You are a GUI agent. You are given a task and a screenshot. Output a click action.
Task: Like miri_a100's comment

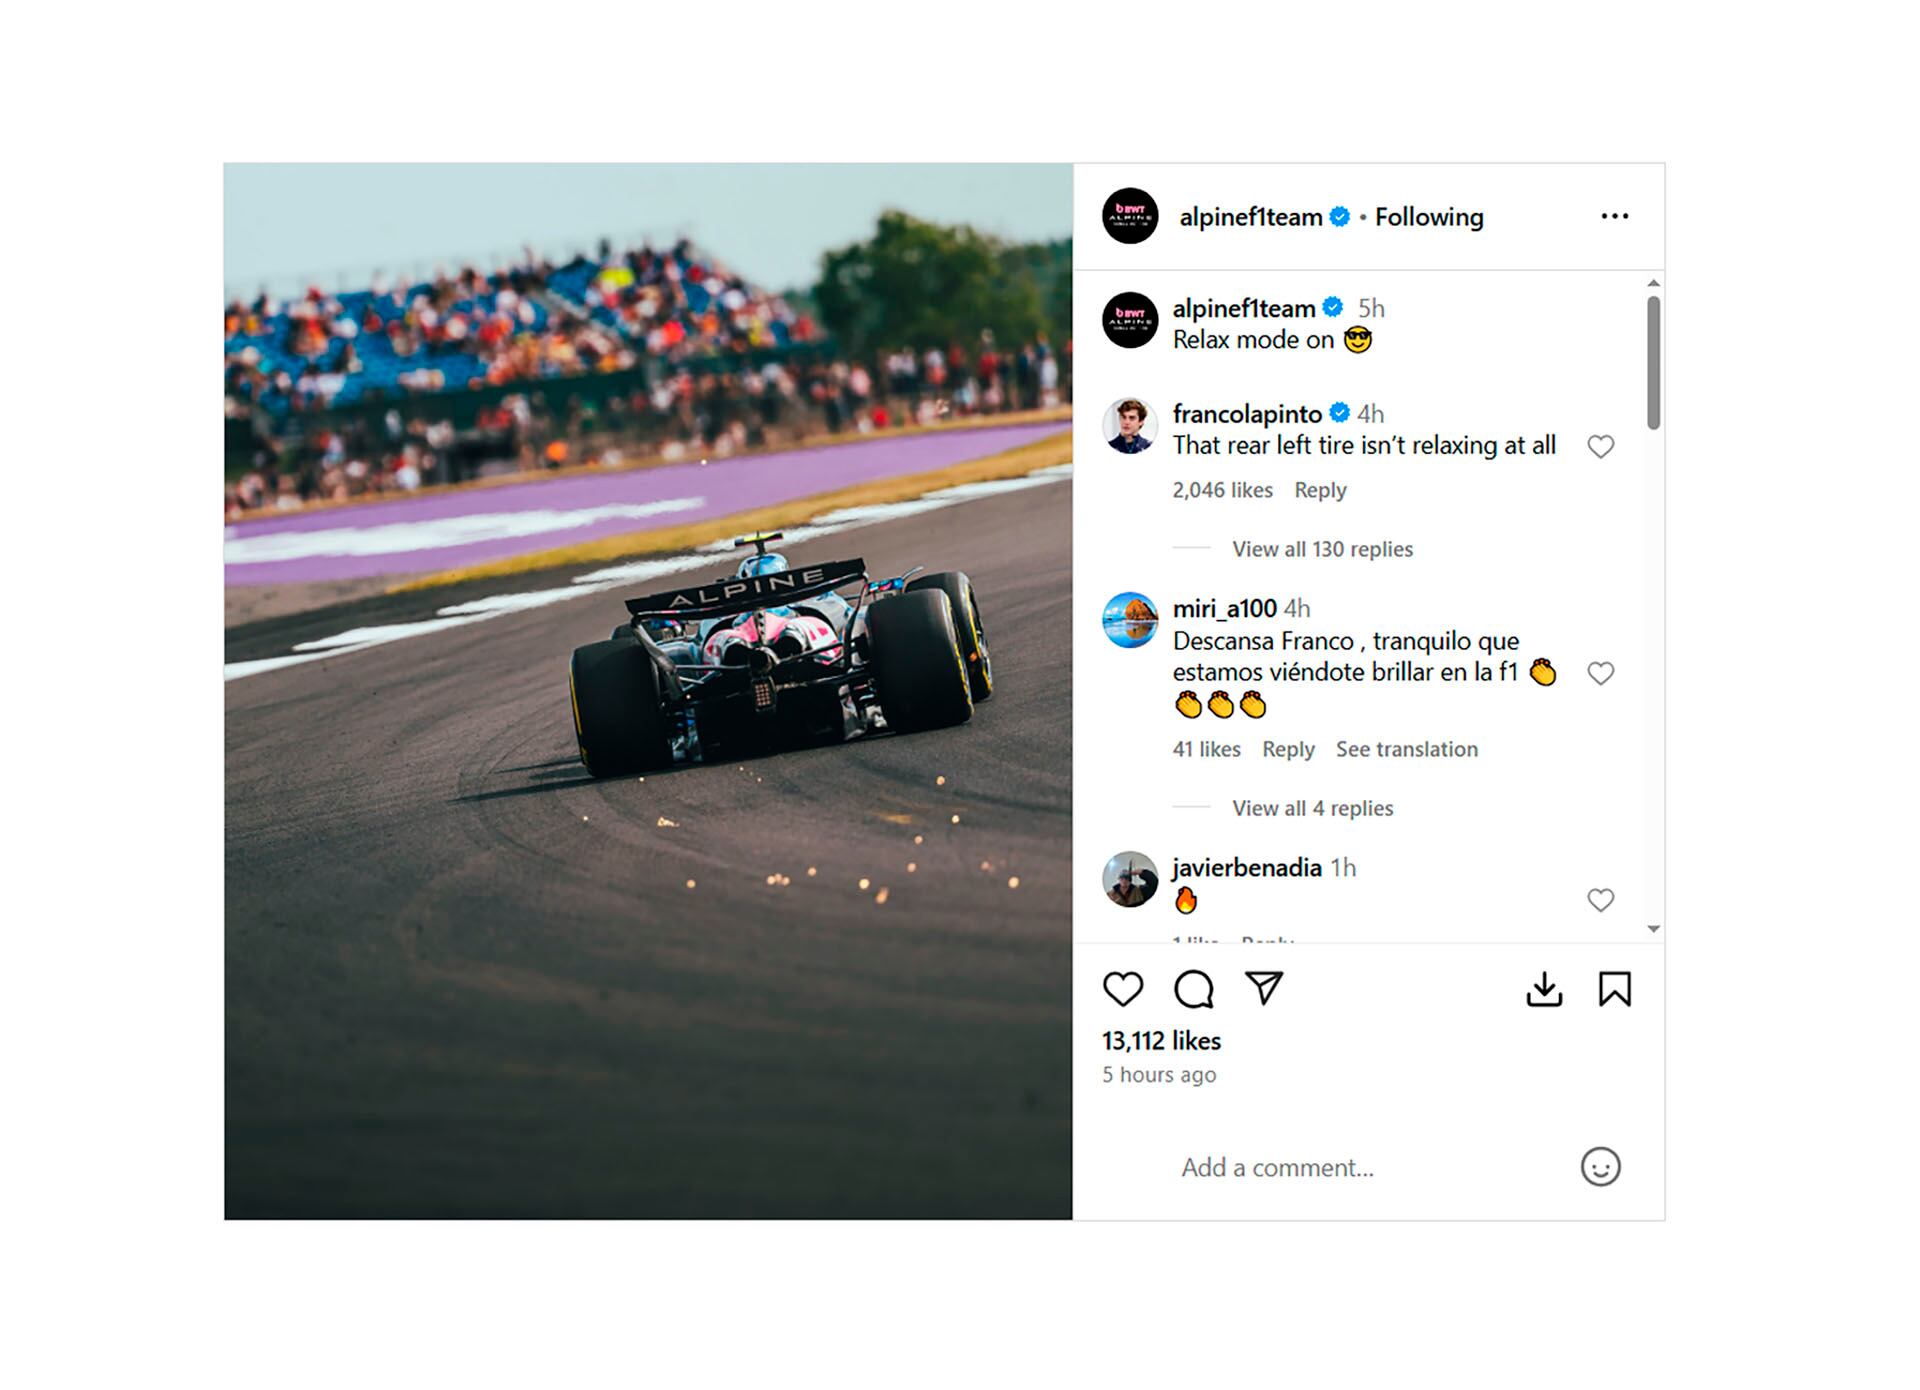pyautogui.click(x=1600, y=673)
